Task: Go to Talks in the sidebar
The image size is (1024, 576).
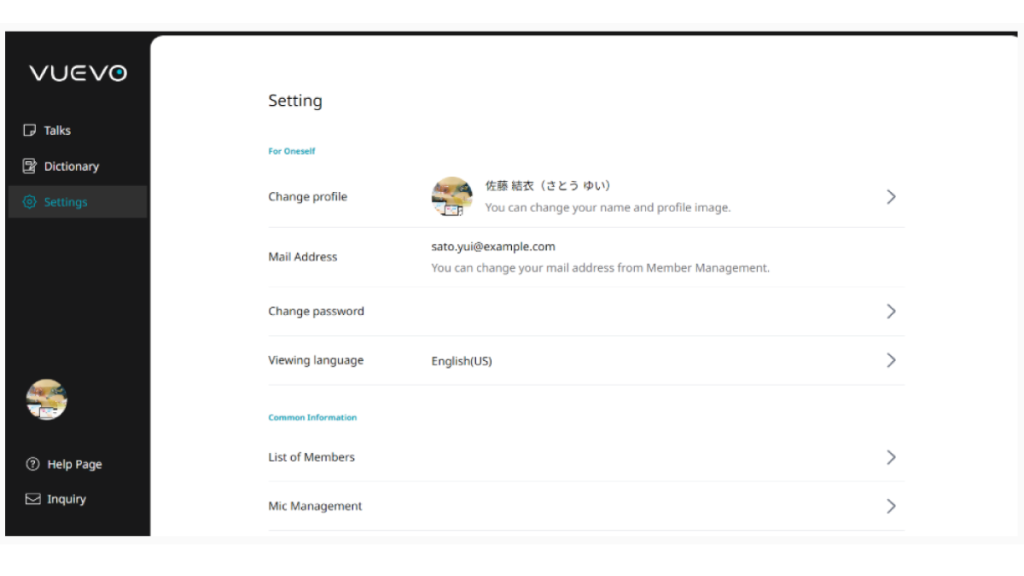Action: [57, 131]
